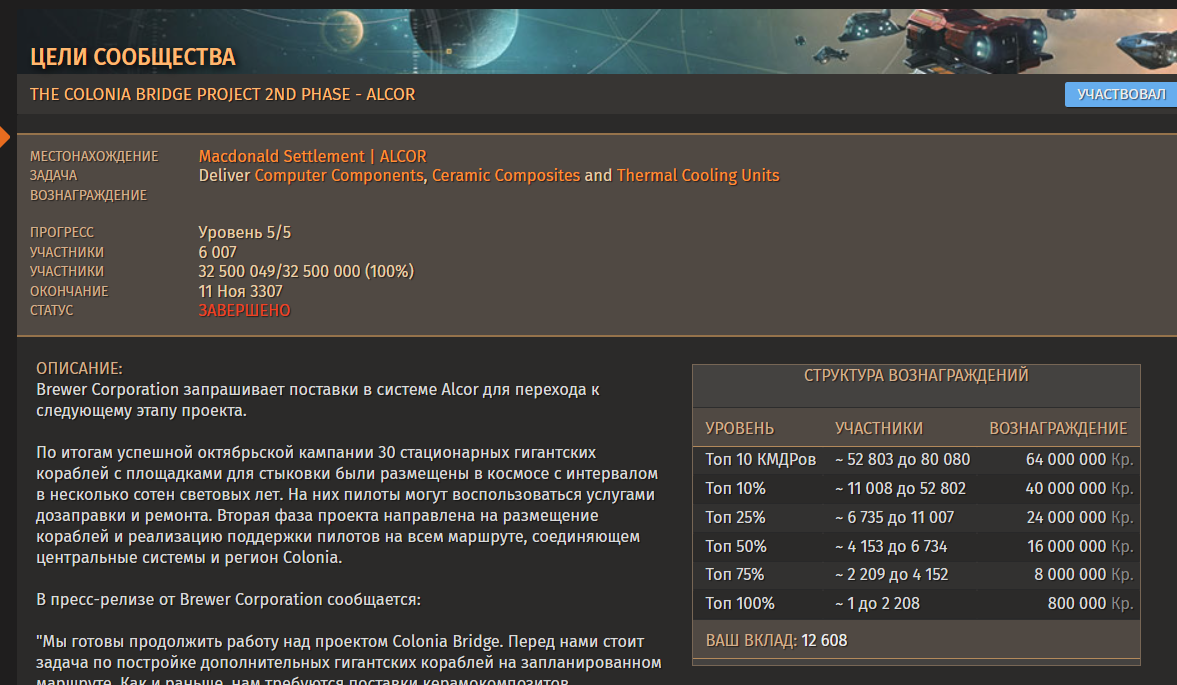The image size is (1177, 685).
Task: Click the ВАШ ВКЛАД: 12 608 line
Action: [776, 641]
